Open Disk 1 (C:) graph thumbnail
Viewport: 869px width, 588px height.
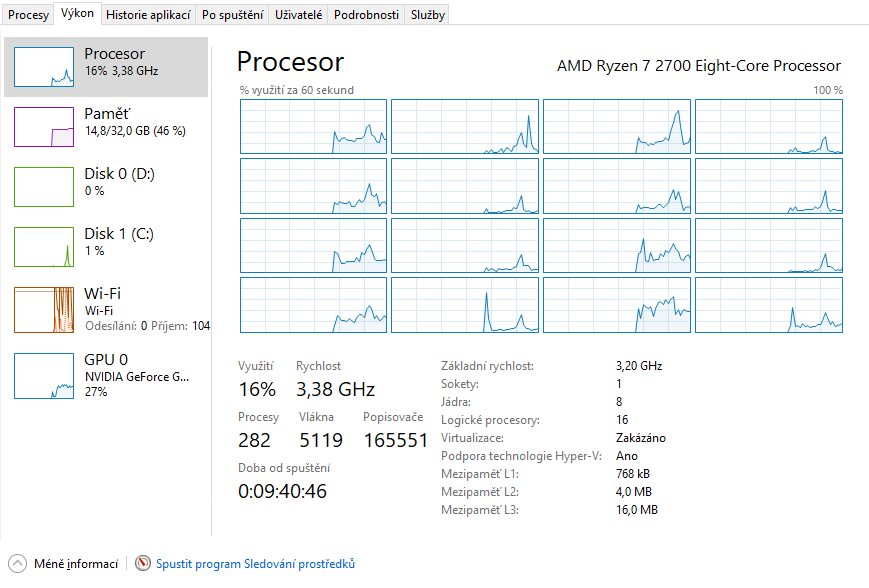pyautogui.click(x=44, y=247)
